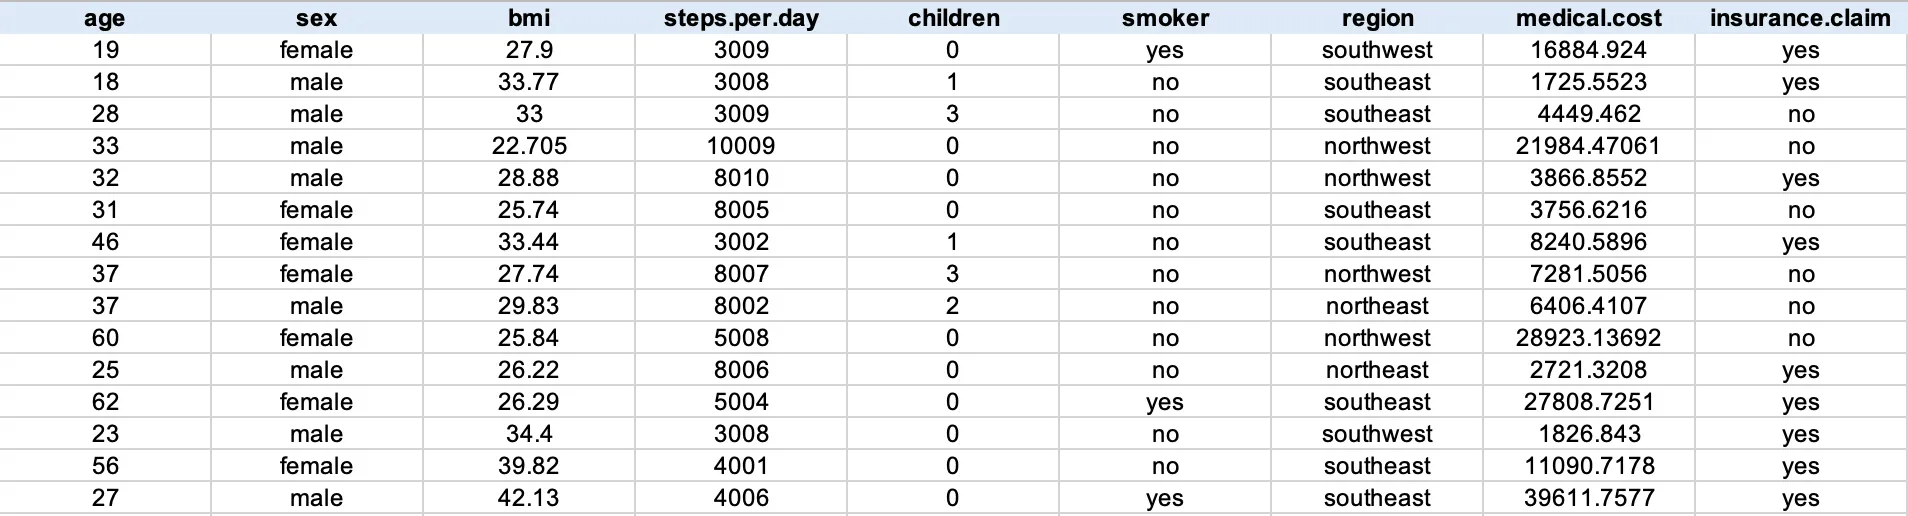This screenshot has height=516, width=1908.
Task: Click the bmi column header
Action: (529, 18)
